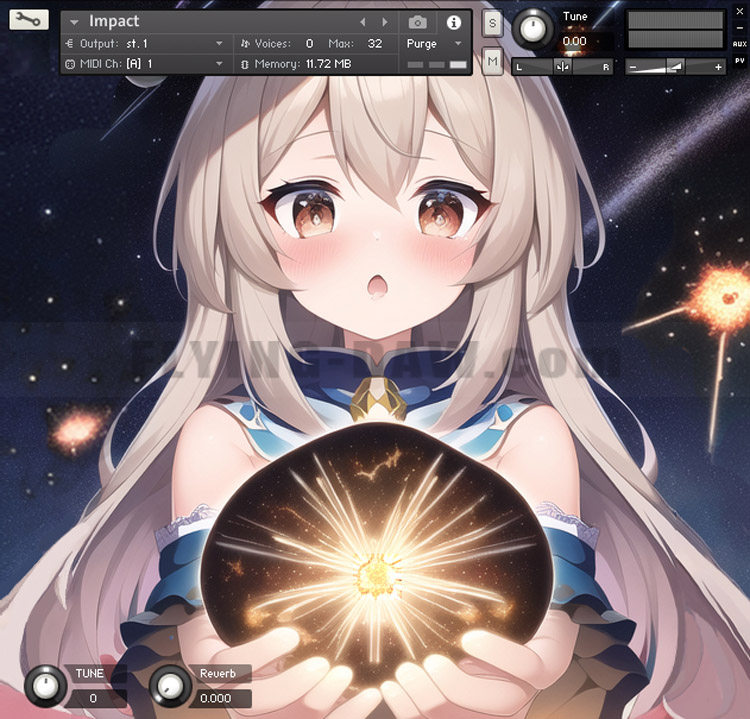
Task: Toggle the PV button
Action: coord(739,61)
